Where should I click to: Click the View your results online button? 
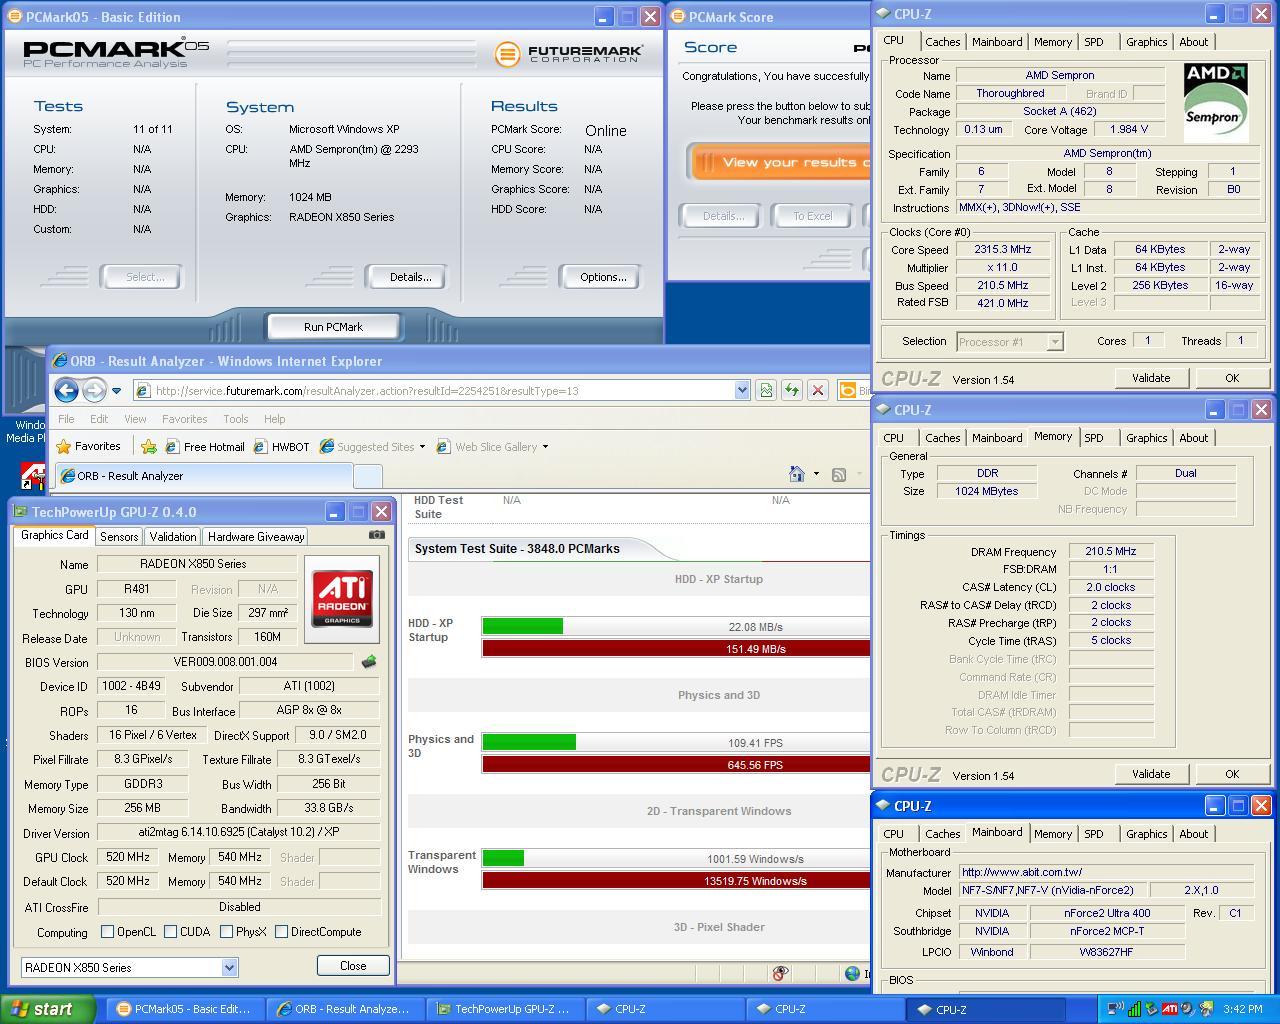(781, 162)
